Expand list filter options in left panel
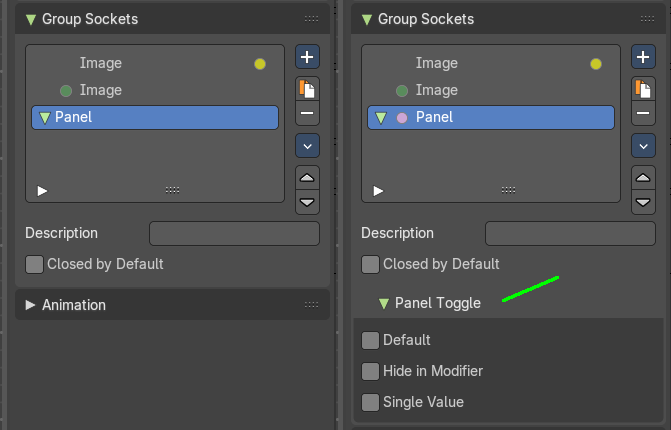Image resolution: width=671 pixels, height=430 pixels. coord(42,191)
